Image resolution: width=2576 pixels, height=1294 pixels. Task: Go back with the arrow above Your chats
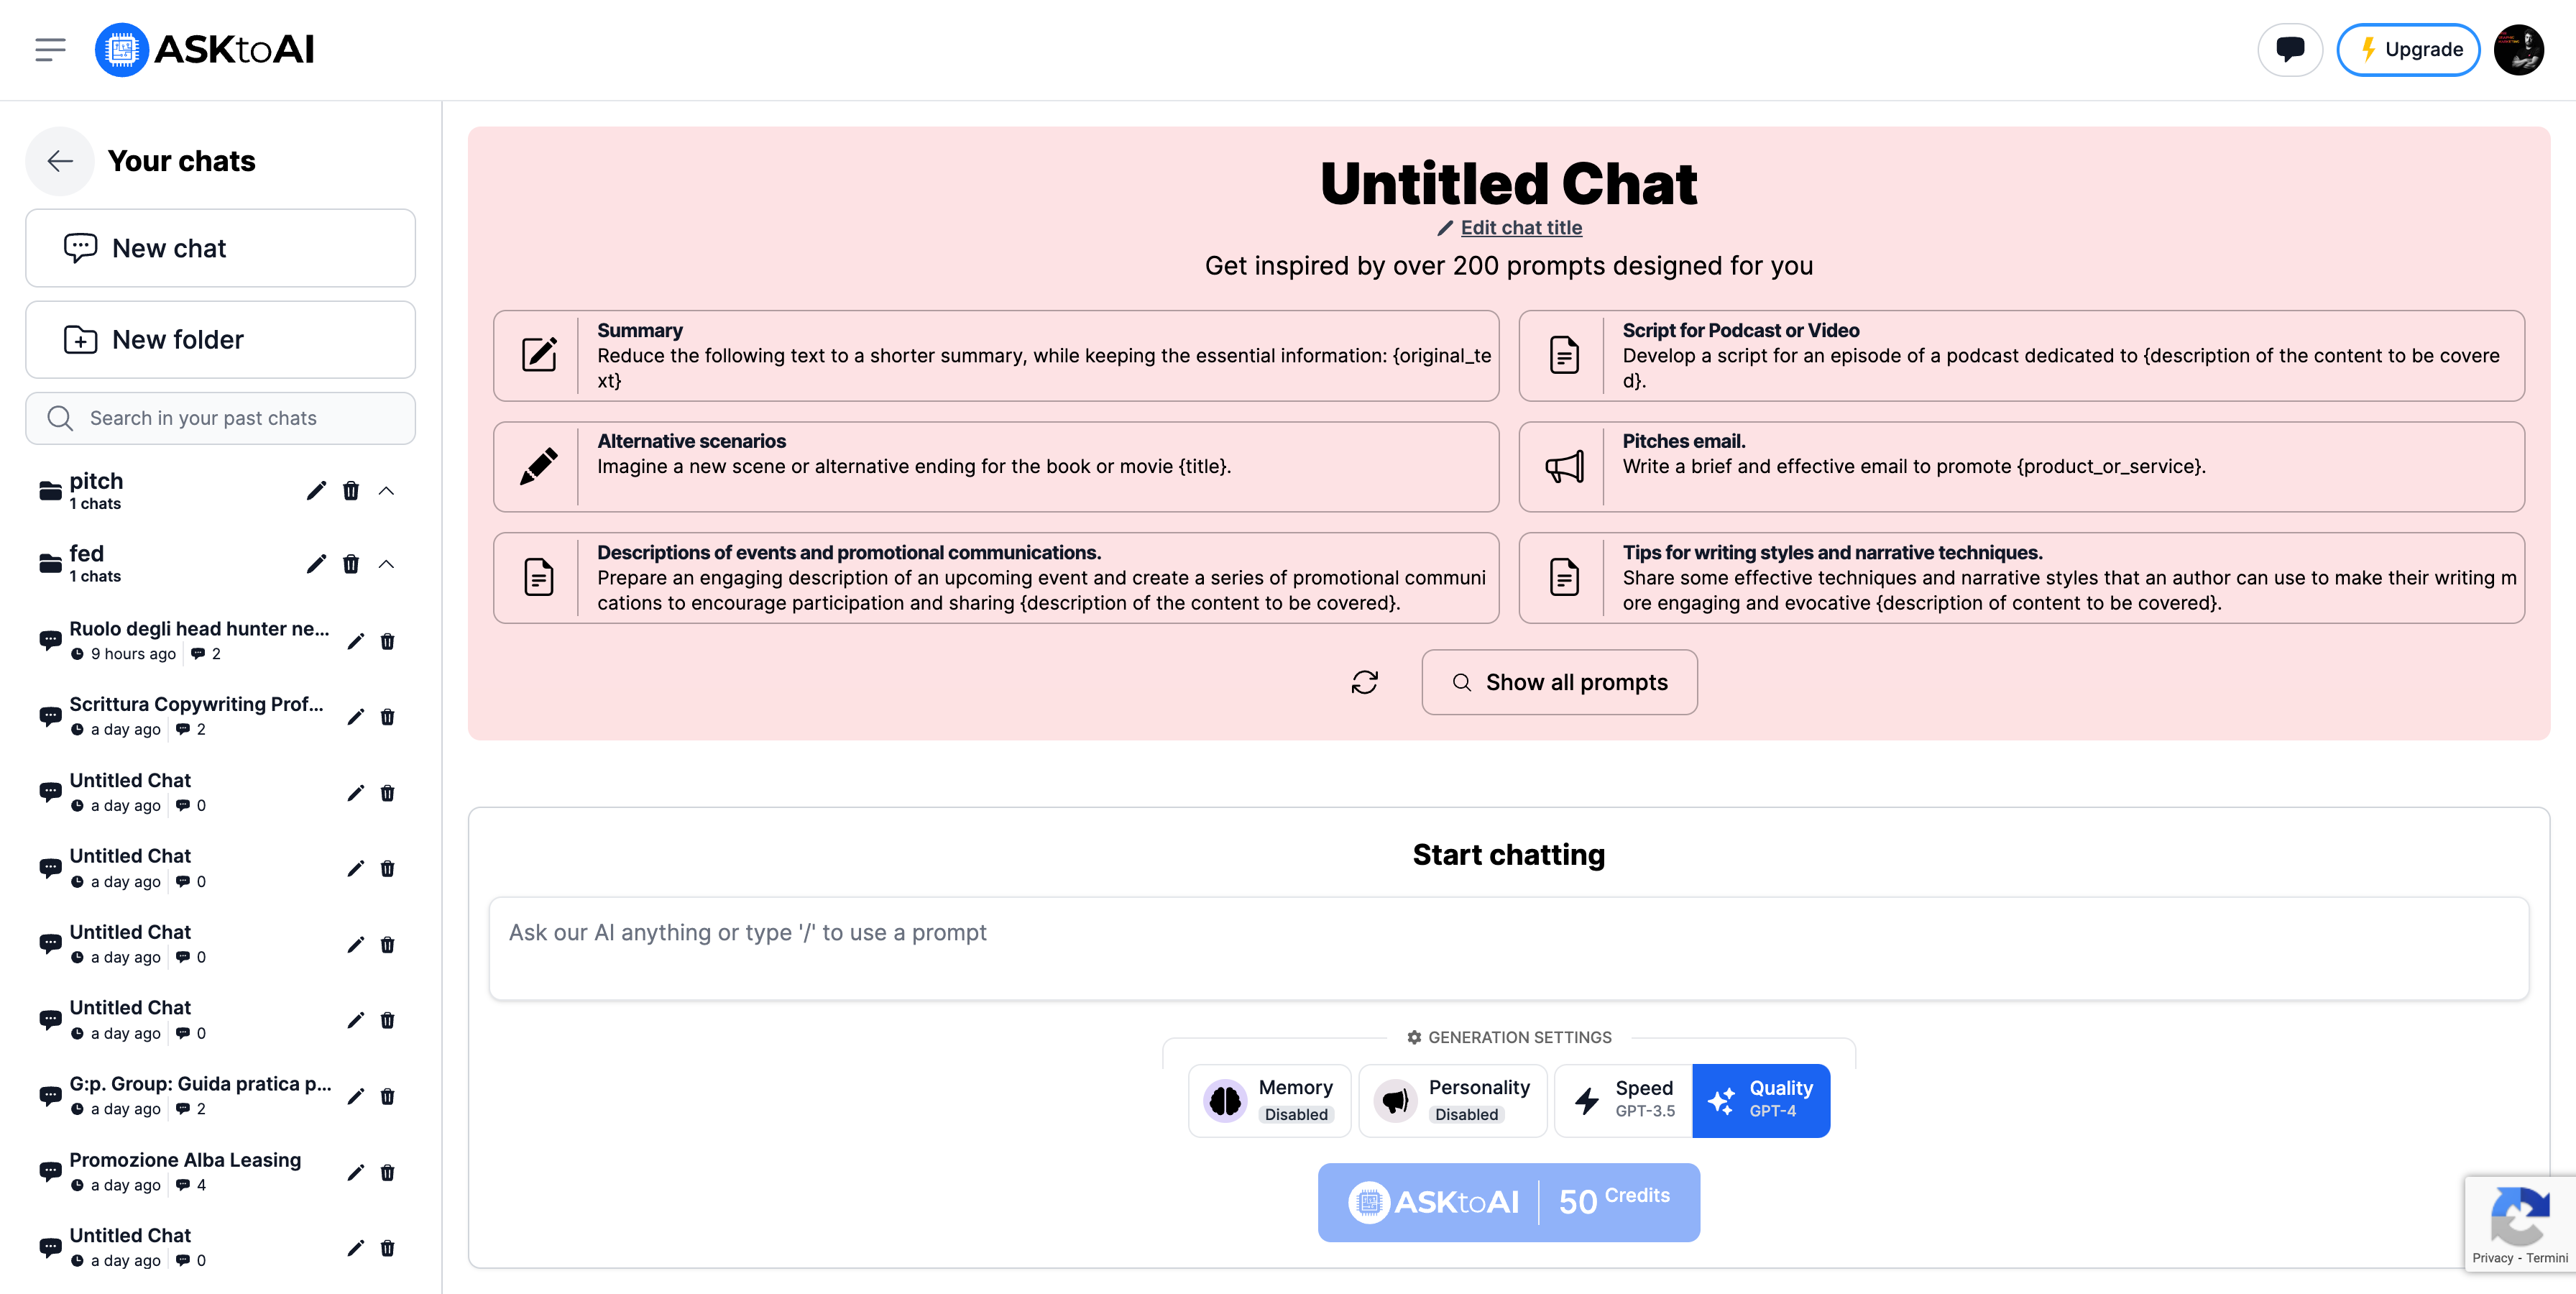[x=59, y=160]
